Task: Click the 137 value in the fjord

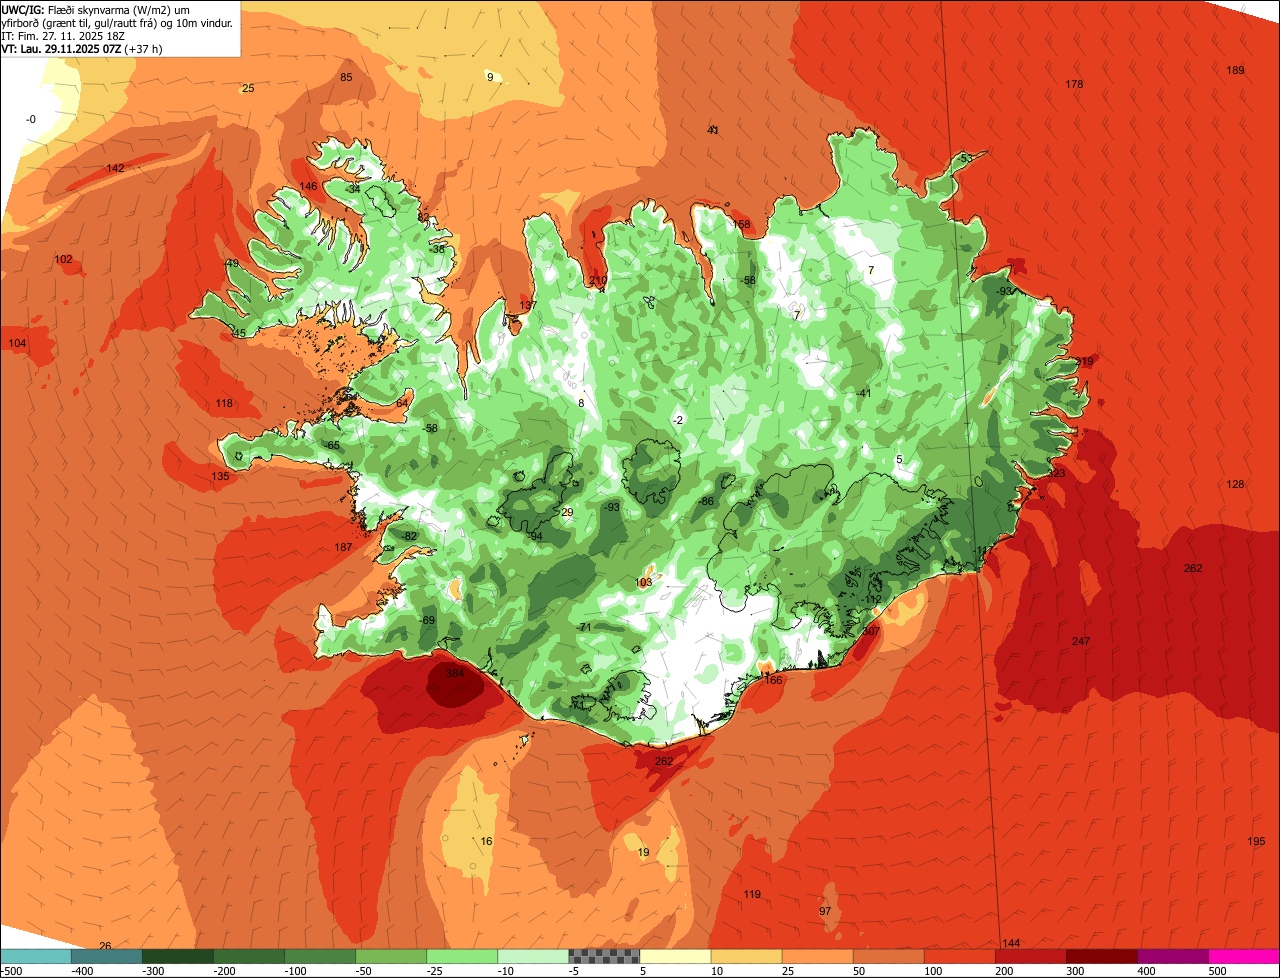Action: [528, 305]
